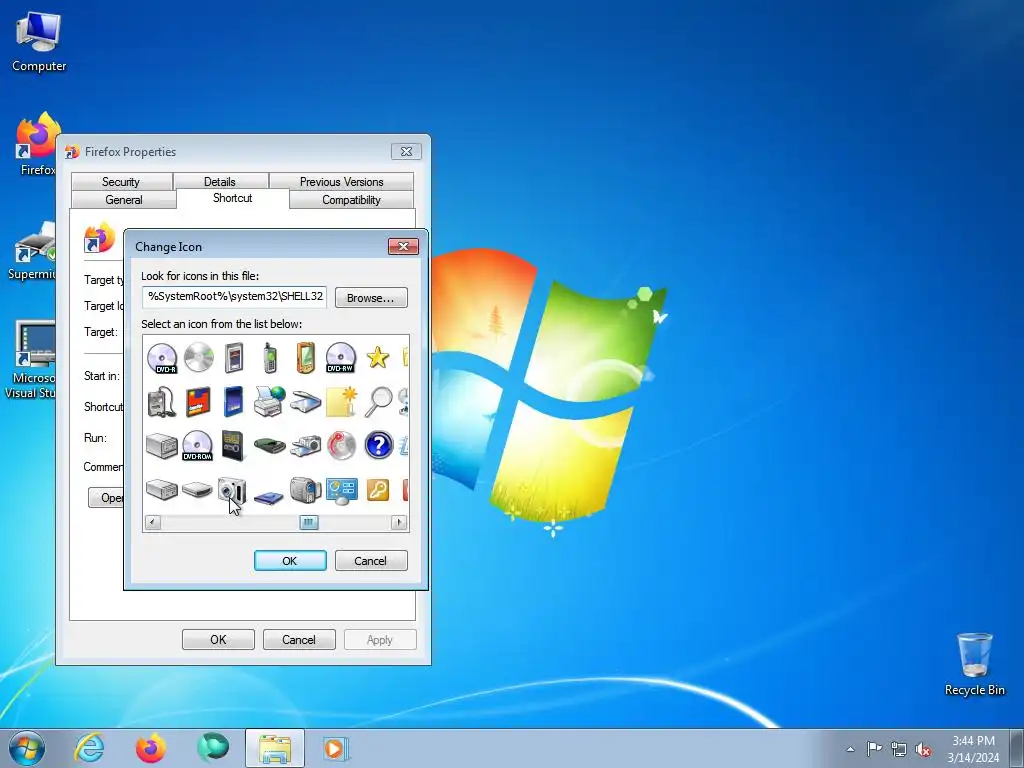The height and width of the screenshot is (768, 1024).
Task: Select the blue memory card icon
Action: tap(233, 402)
